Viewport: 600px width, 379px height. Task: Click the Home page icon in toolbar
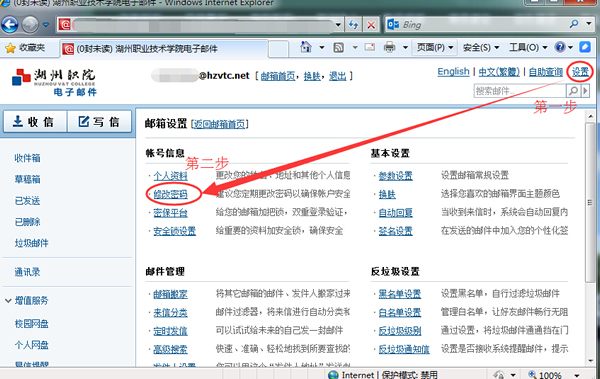(x=306, y=47)
